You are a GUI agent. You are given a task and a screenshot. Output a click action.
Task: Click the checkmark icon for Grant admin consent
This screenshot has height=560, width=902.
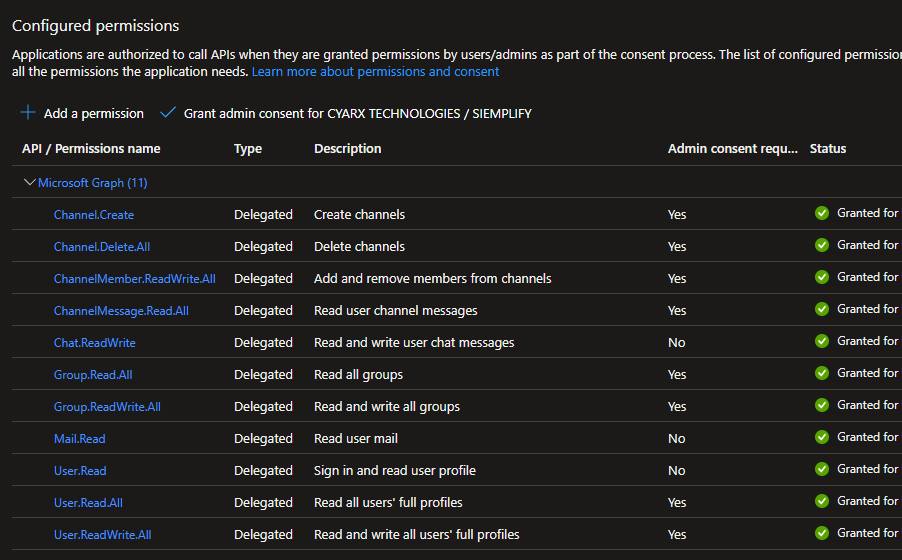(168, 113)
